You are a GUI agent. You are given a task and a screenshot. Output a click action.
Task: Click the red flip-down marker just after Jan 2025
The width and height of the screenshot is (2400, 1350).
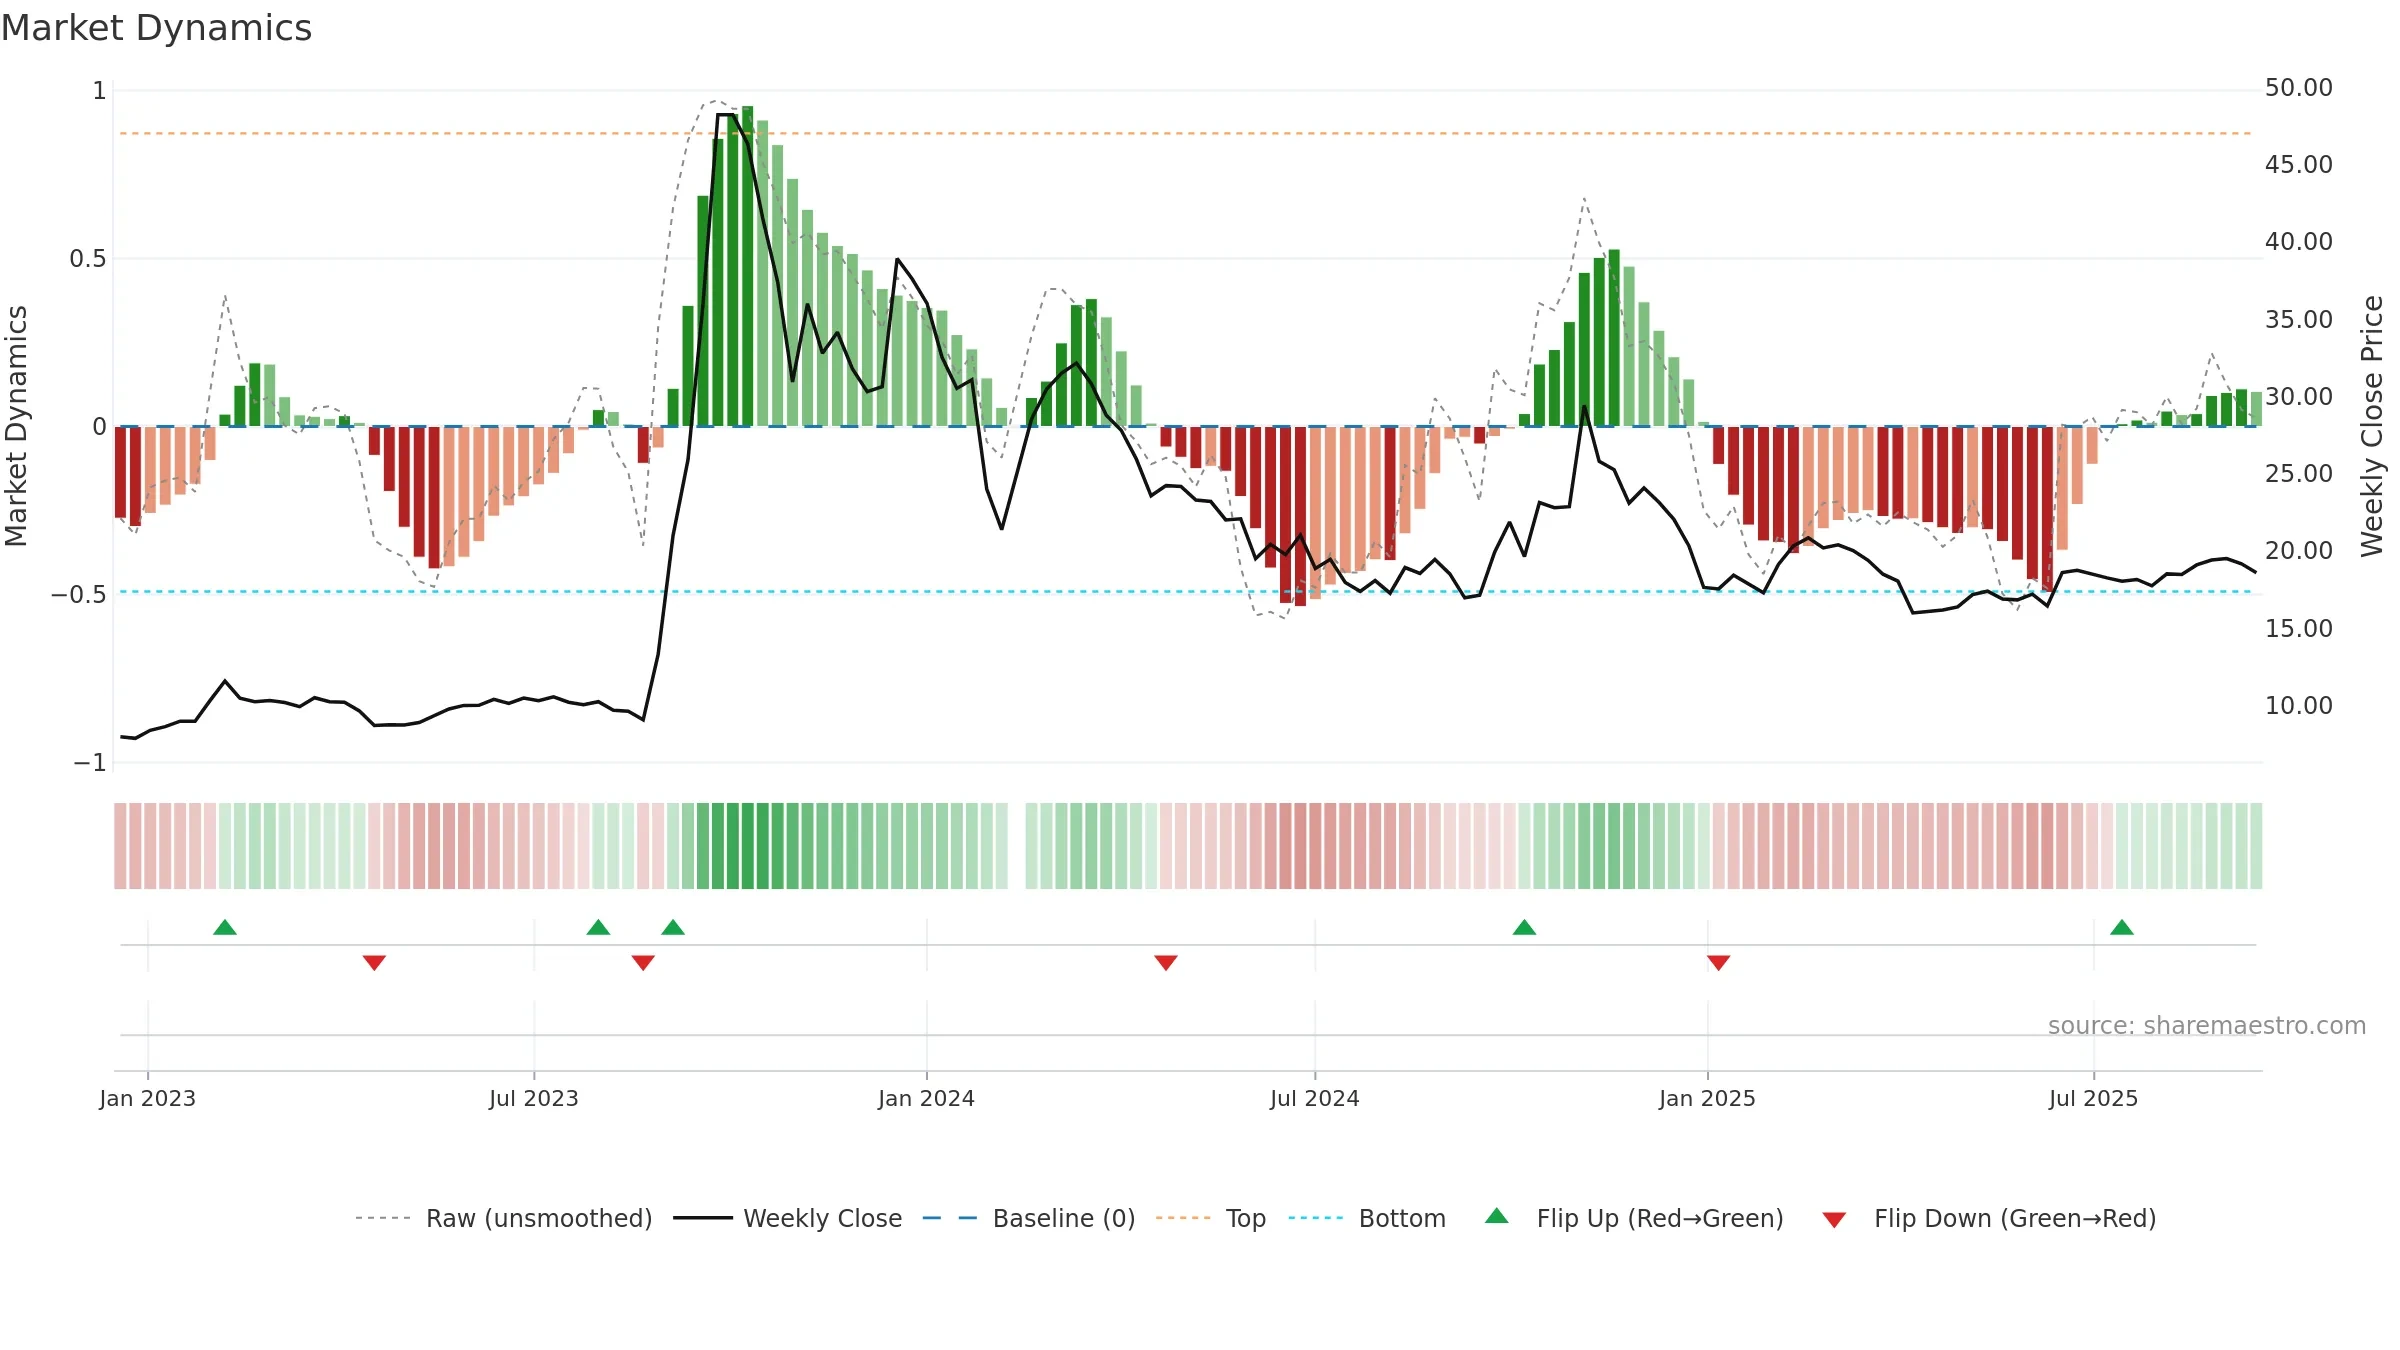point(1718,962)
